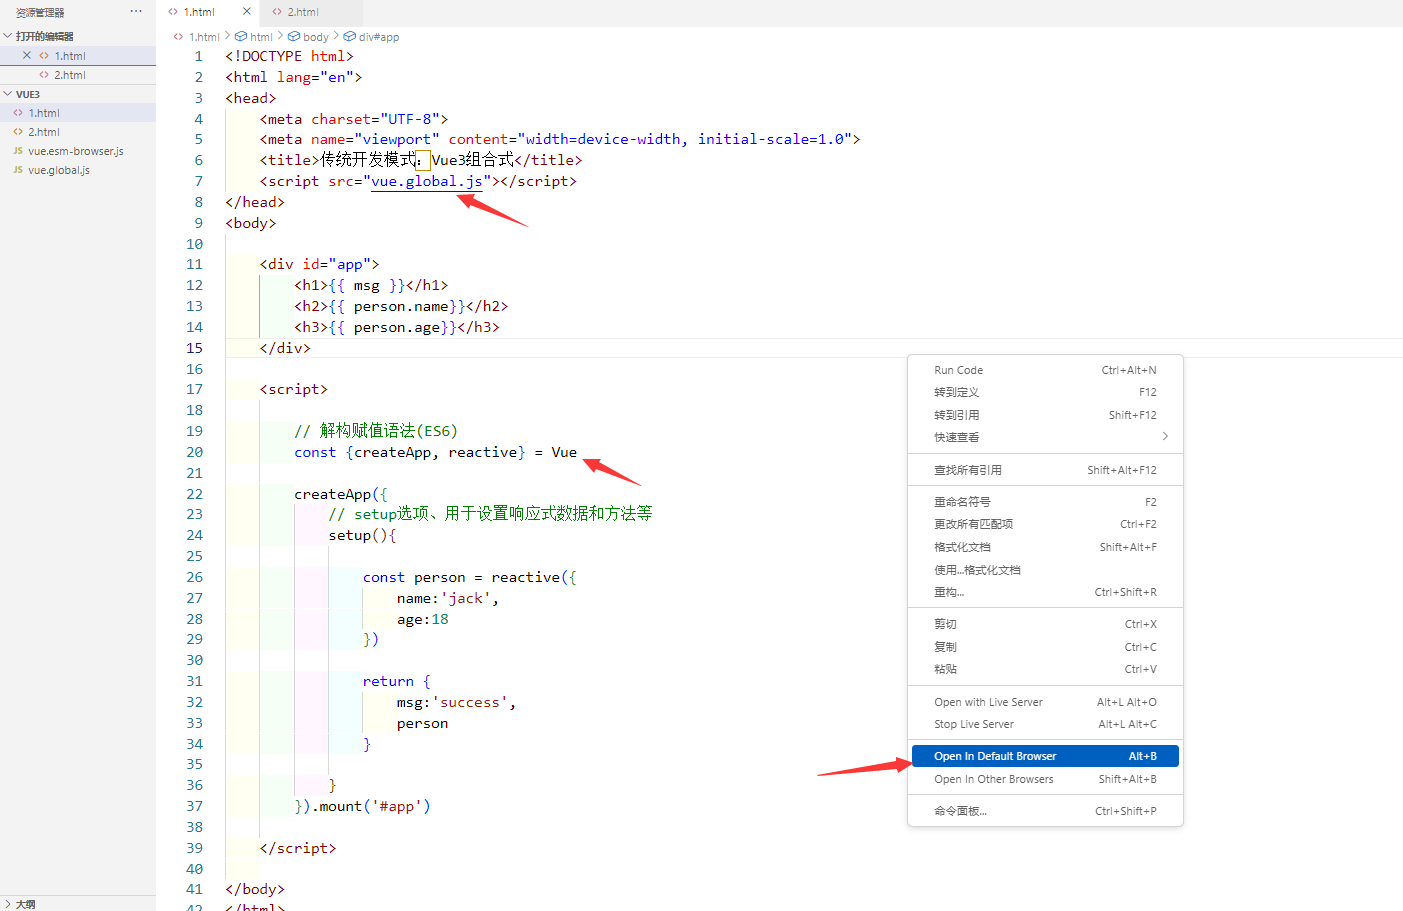Click the body breadcrumb element

(x=316, y=37)
